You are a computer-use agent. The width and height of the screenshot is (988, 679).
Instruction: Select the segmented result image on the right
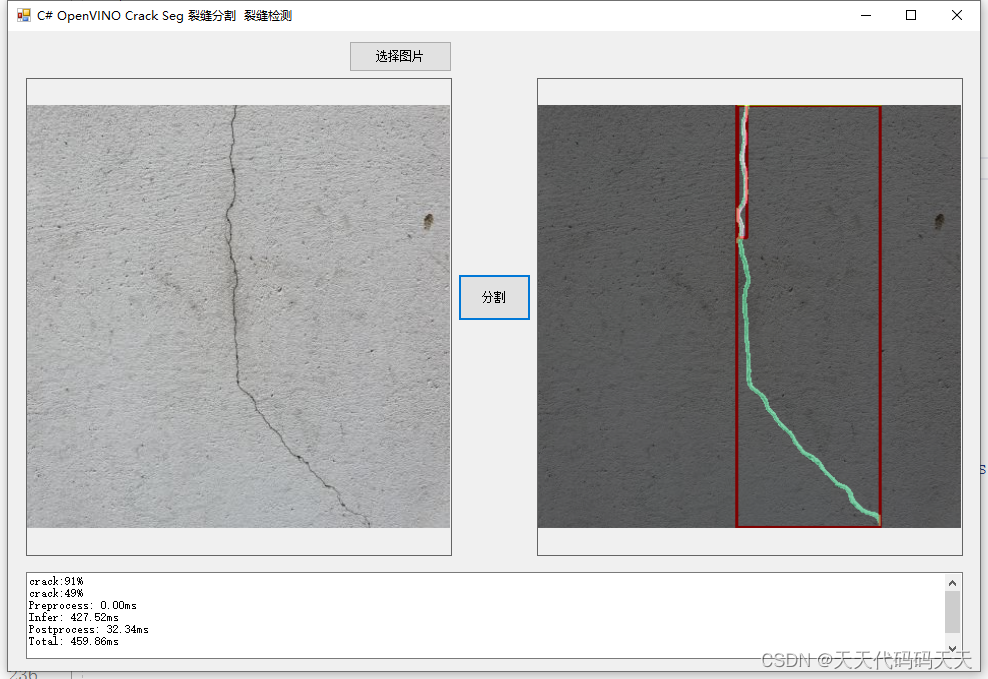749,316
